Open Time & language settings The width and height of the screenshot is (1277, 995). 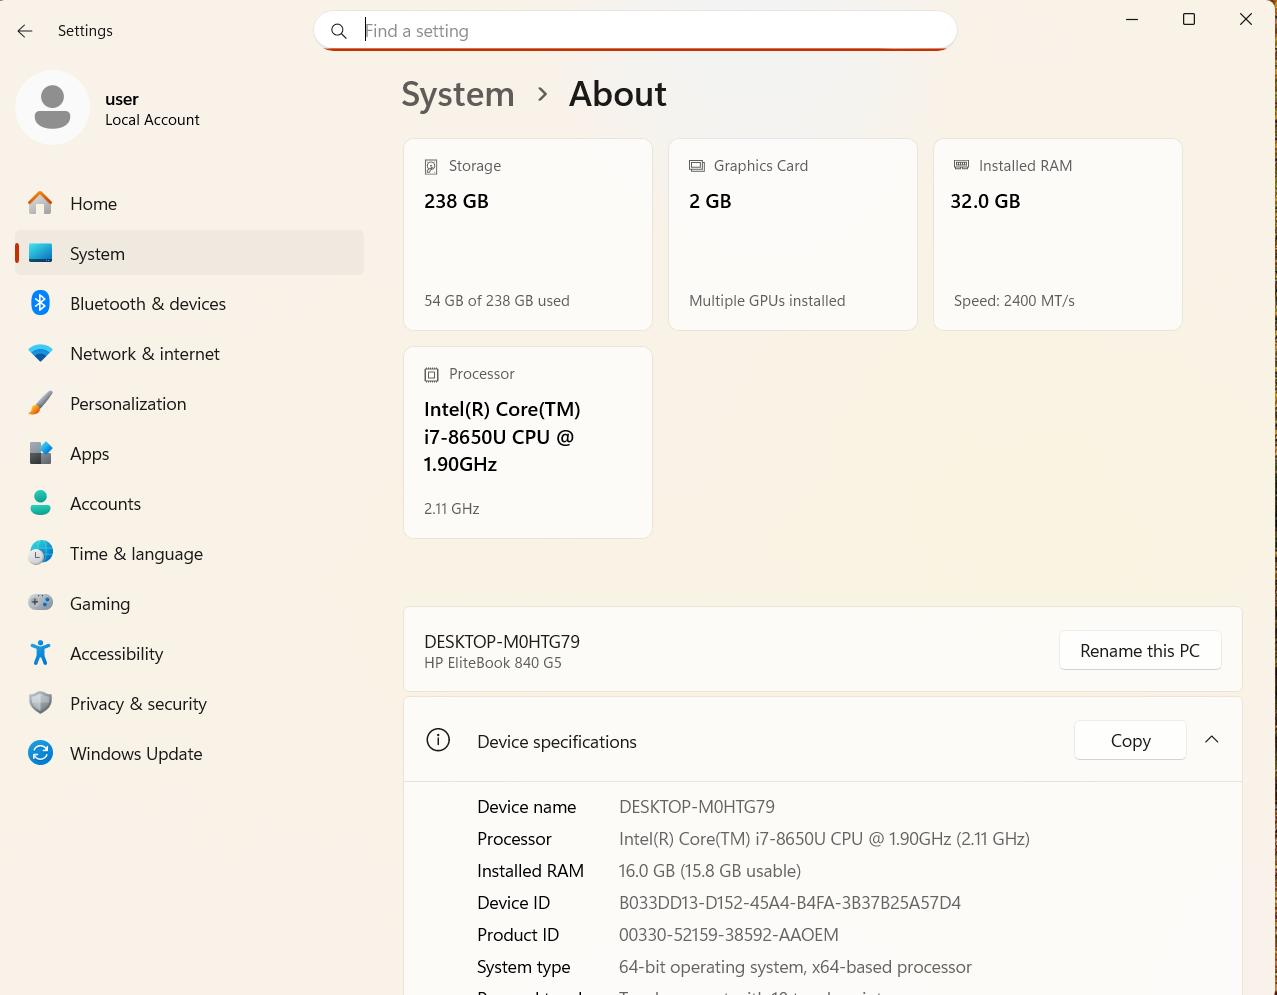(x=136, y=554)
